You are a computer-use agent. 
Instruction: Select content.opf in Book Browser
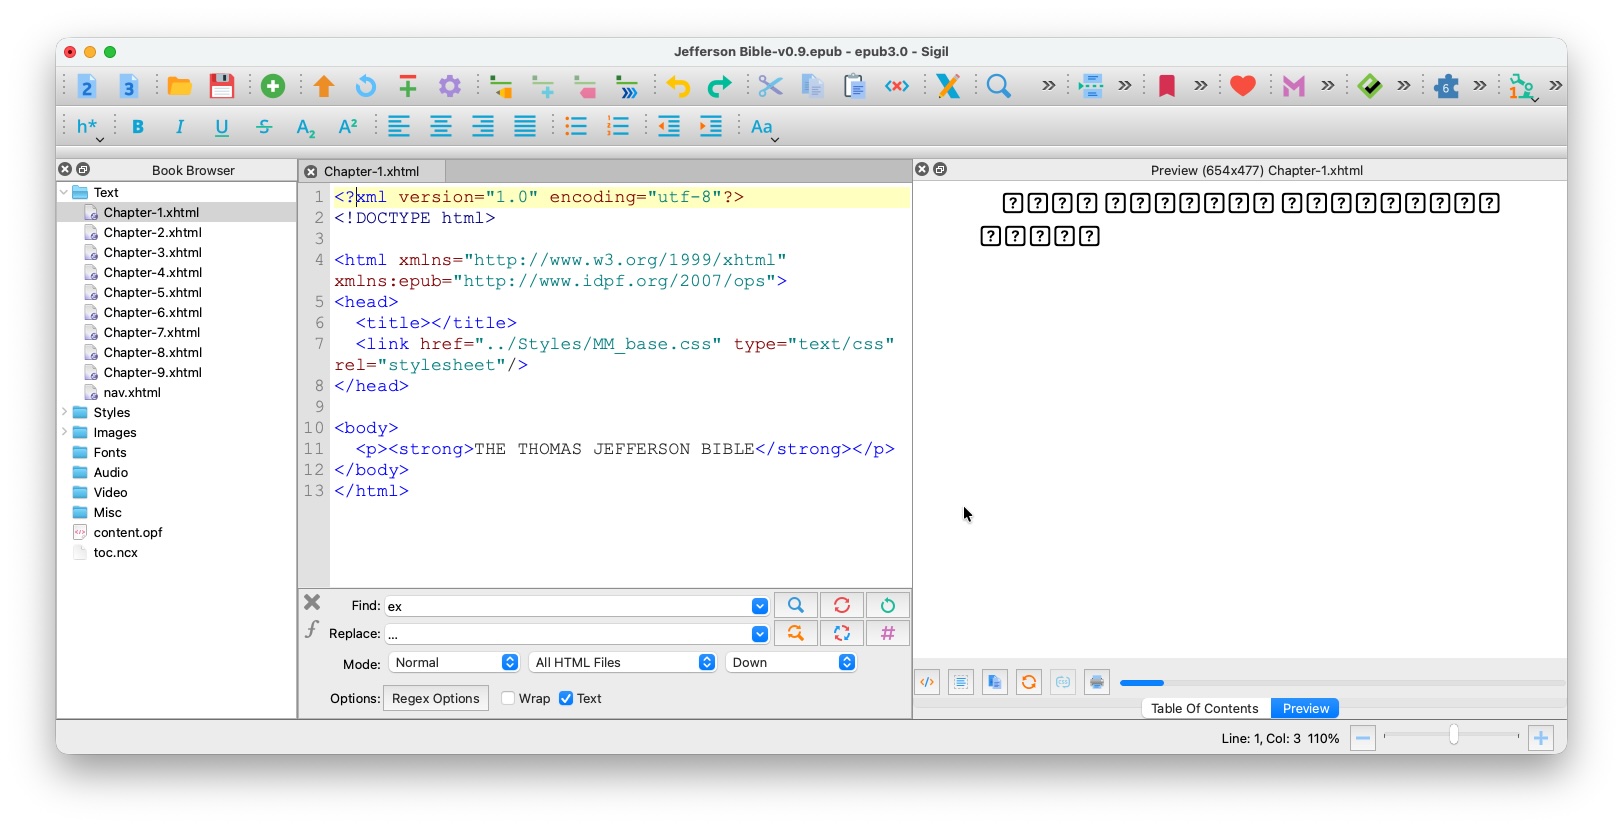(128, 532)
